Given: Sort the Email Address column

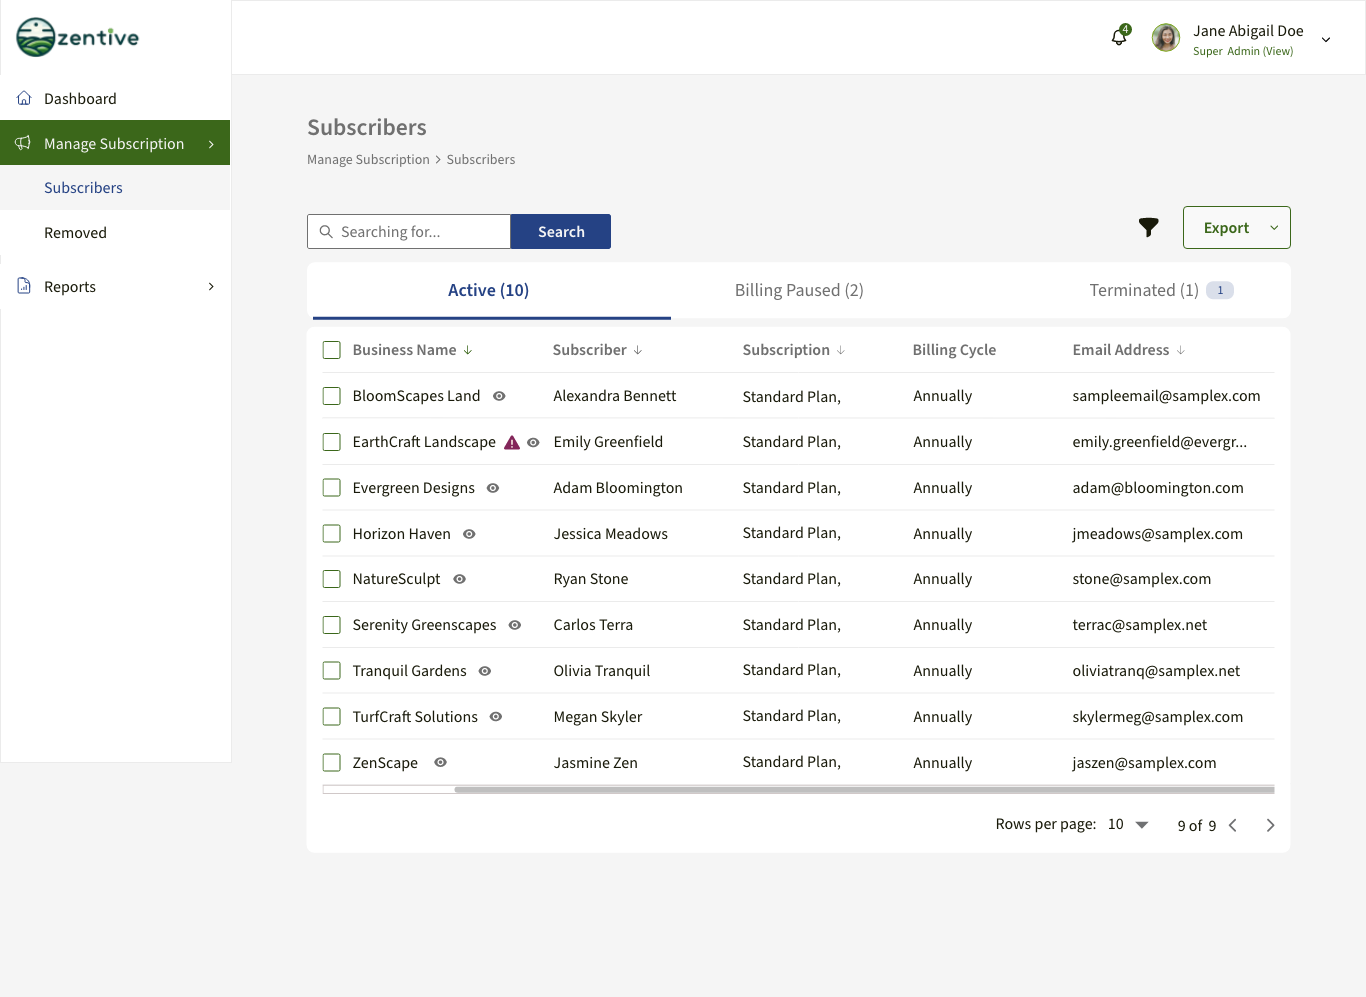Looking at the screenshot, I should pyautogui.click(x=1181, y=350).
